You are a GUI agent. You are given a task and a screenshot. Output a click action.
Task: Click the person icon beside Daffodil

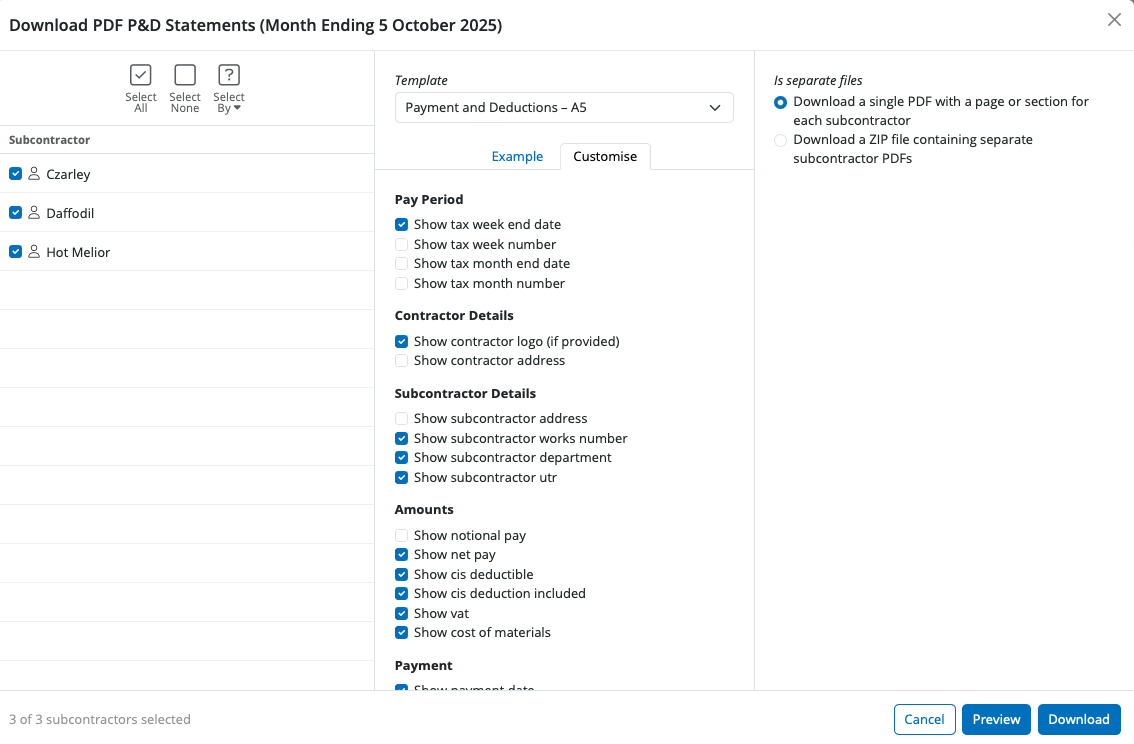click(34, 213)
